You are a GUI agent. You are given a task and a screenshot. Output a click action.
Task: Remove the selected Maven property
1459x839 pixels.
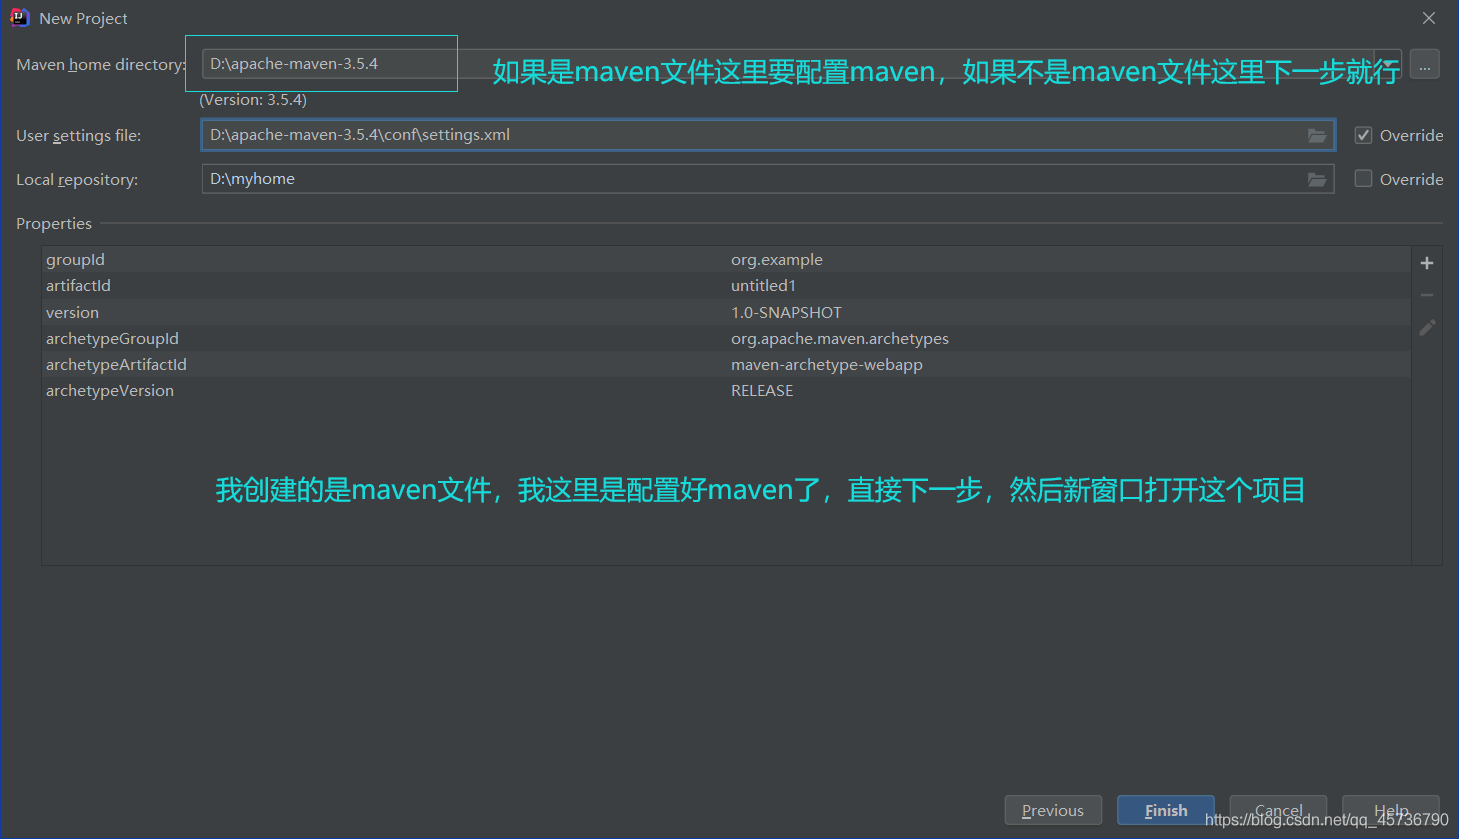point(1427,295)
